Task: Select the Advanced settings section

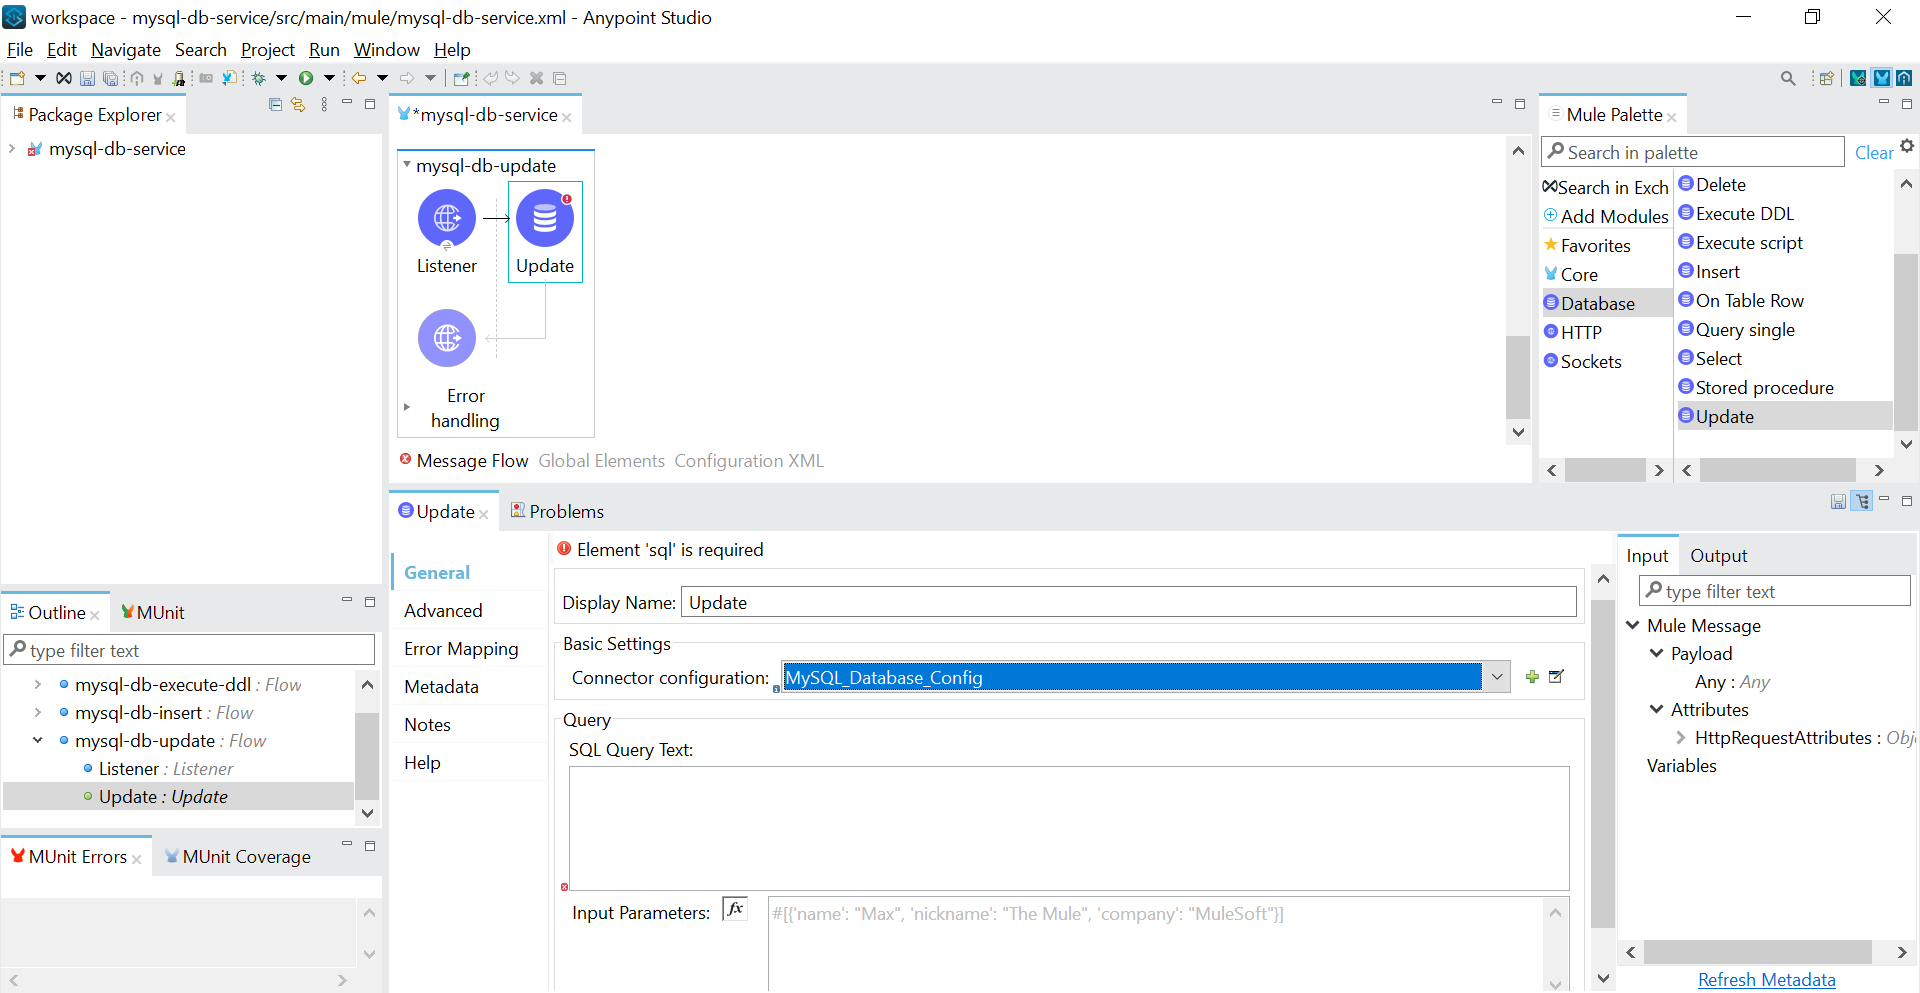Action: pyautogui.click(x=443, y=611)
